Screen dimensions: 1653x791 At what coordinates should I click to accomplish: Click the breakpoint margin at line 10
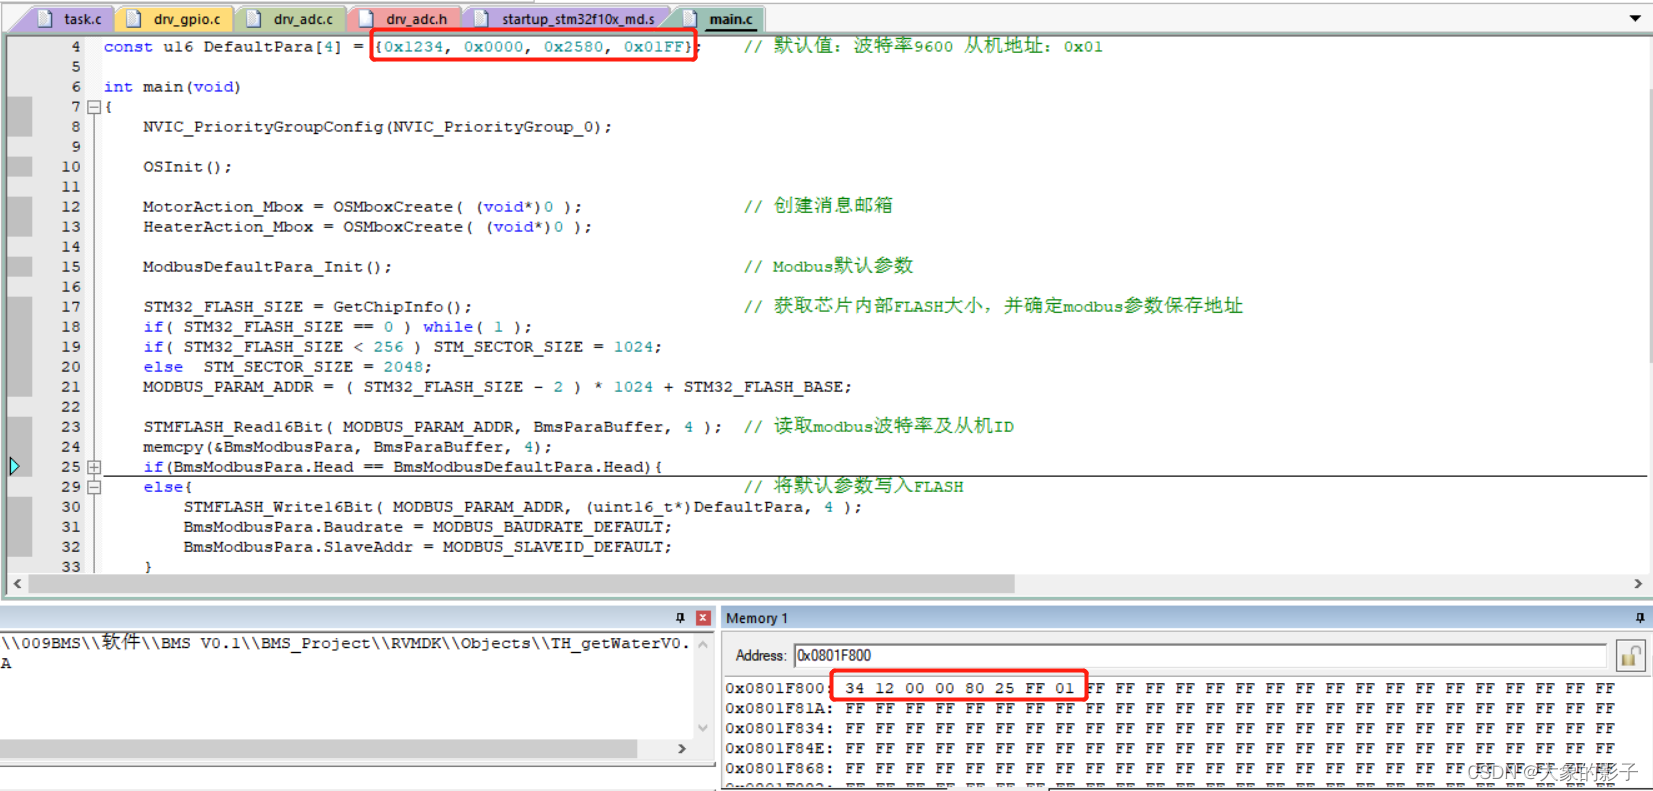coord(20,167)
